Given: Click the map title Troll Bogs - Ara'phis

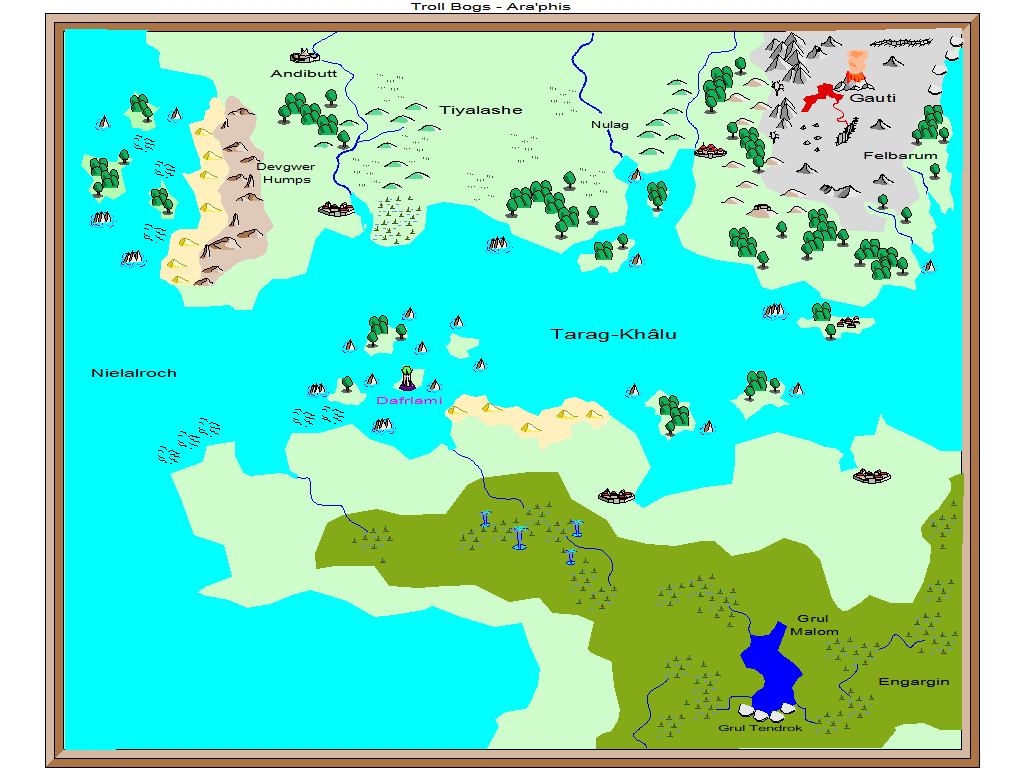Looking at the screenshot, I should pyautogui.click(x=490, y=7).
